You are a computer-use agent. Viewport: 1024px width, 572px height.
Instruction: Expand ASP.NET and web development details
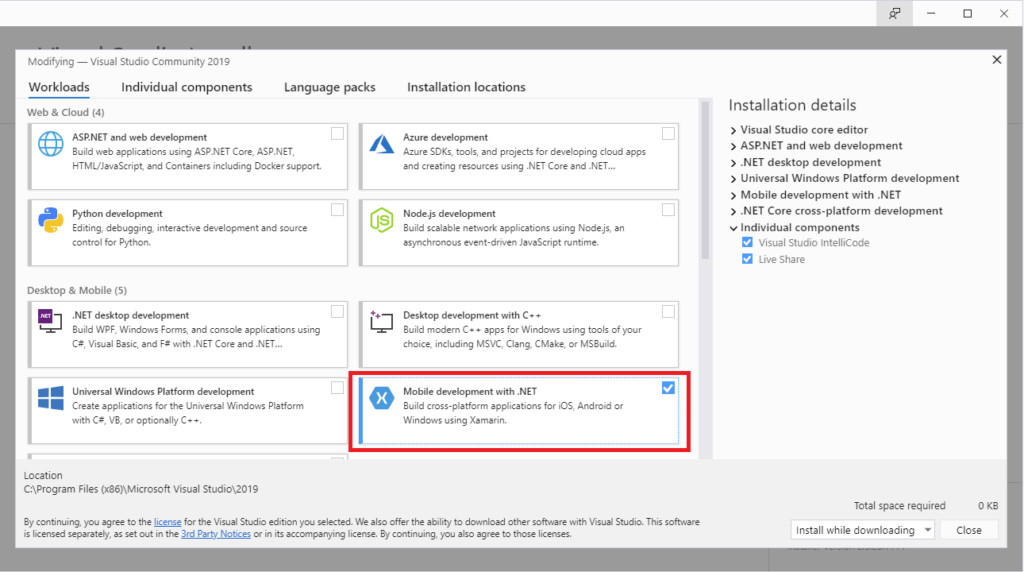tap(733, 146)
